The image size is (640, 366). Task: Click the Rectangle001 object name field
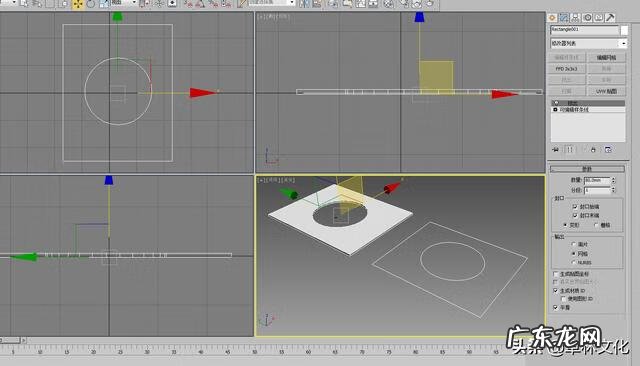pos(584,30)
